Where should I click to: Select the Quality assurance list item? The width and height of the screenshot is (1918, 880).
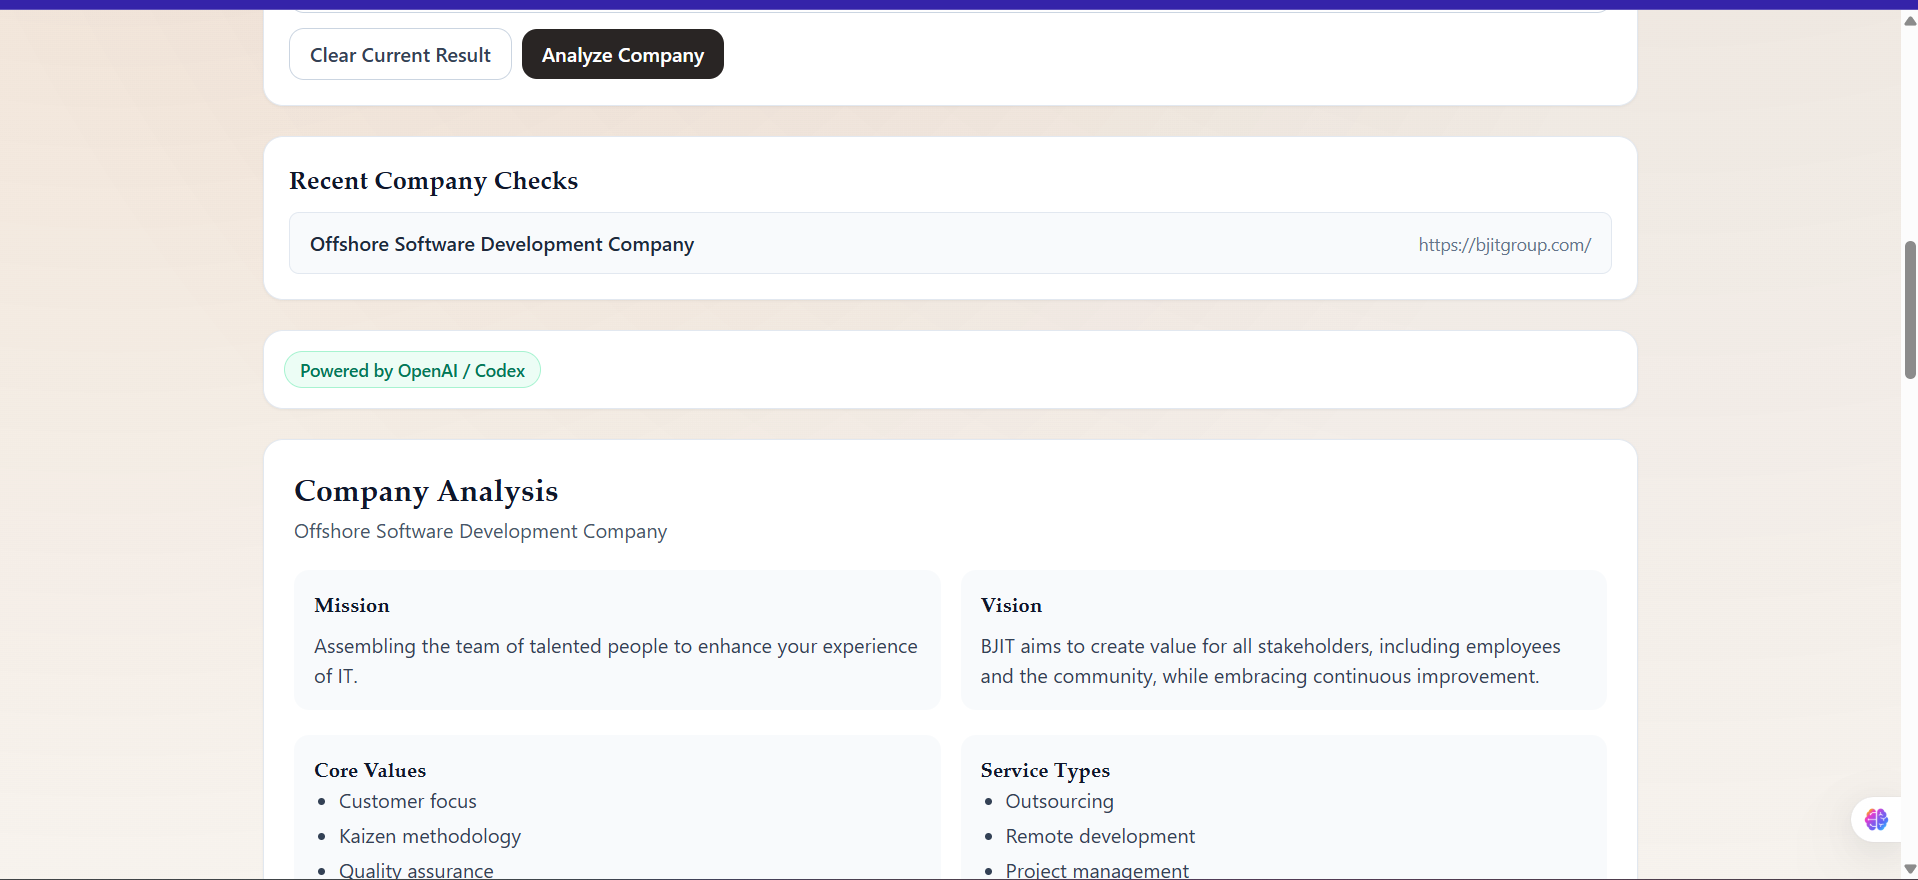point(416,870)
